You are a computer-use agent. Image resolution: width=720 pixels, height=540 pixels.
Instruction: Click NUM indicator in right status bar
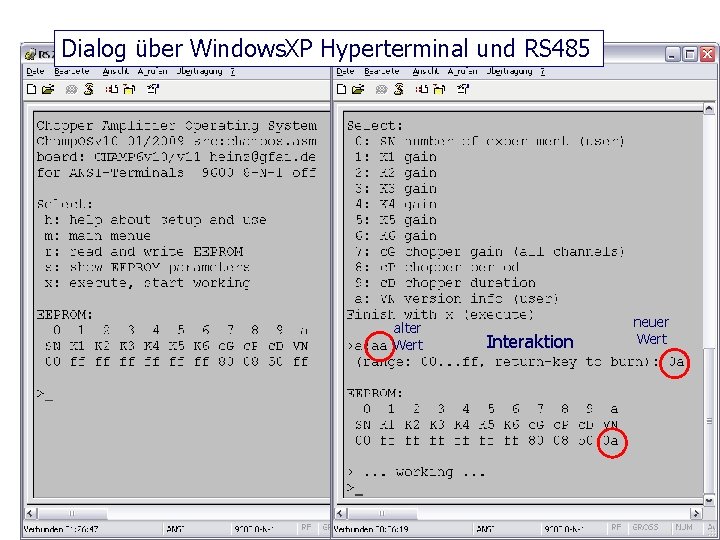point(684,528)
